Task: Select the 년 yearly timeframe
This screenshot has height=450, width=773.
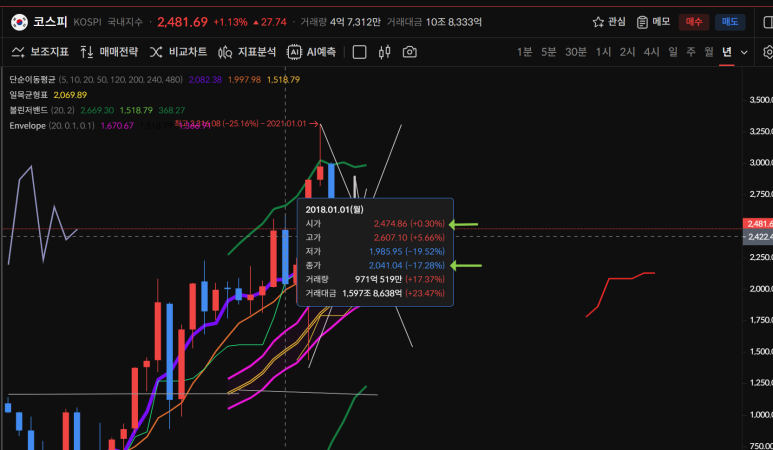Action: click(727, 52)
